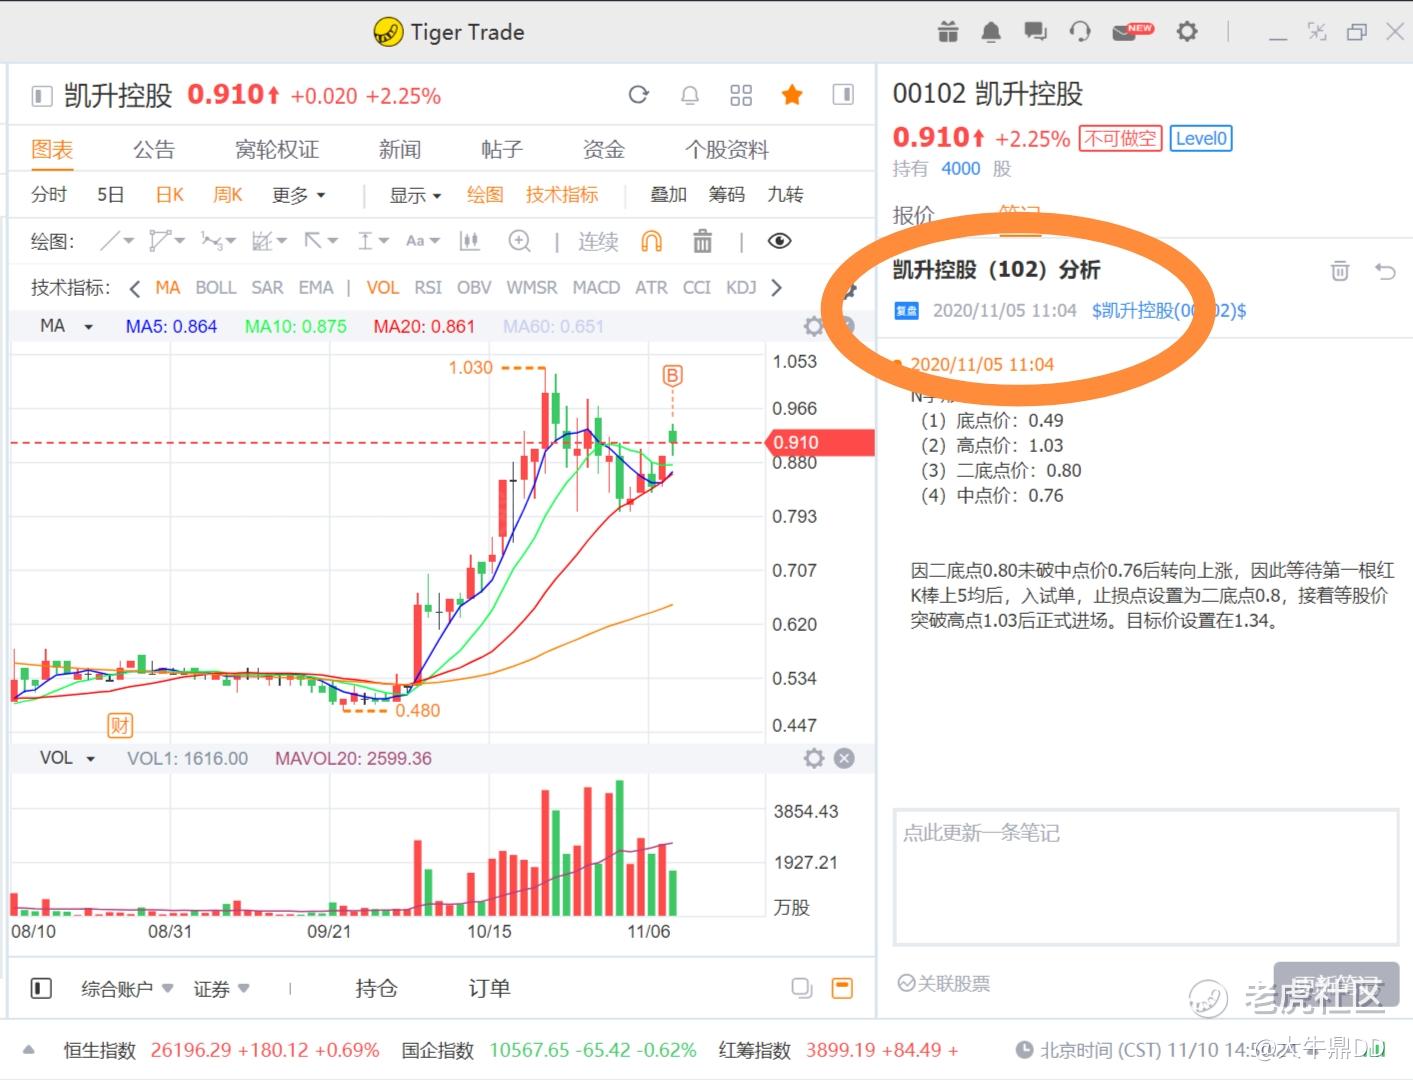Expand the 证券 dropdown
1413x1080 pixels.
point(221,989)
